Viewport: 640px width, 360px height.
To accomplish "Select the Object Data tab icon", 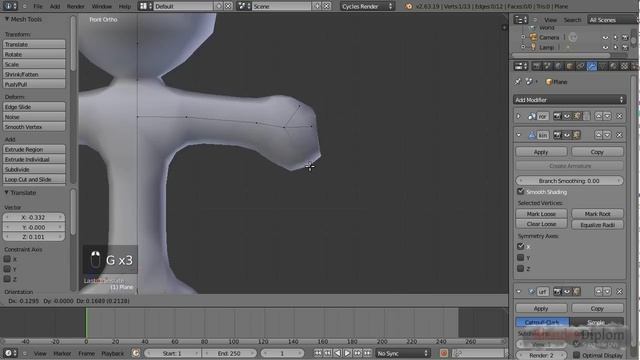I will pos(602,66).
